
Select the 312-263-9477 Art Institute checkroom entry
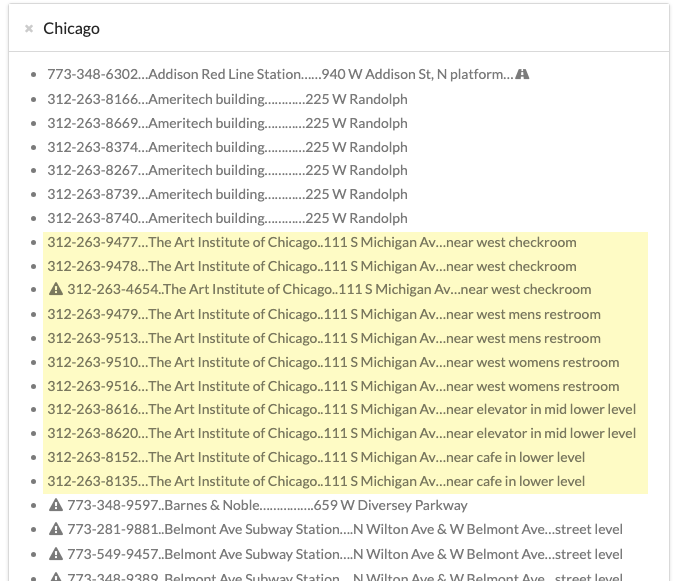click(x=312, y=242)
